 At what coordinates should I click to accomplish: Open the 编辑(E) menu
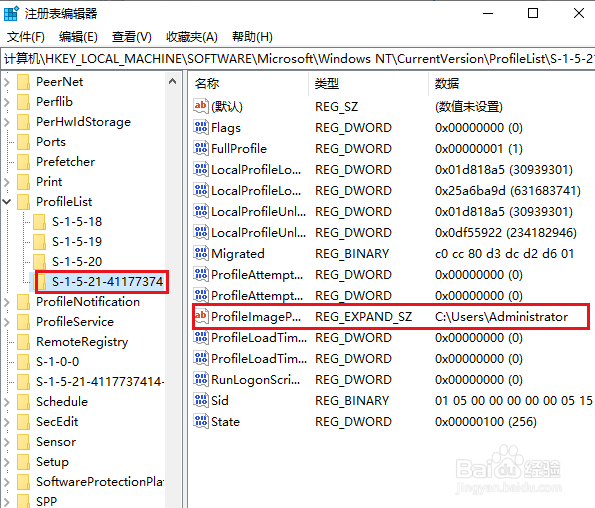pyautogui.click(x=78, y=37)
